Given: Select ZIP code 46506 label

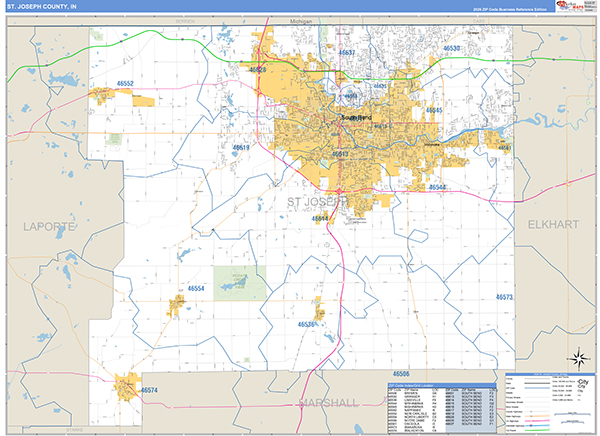Looking at the screenshot, I should pyautogui.click(x=402, y=373).
